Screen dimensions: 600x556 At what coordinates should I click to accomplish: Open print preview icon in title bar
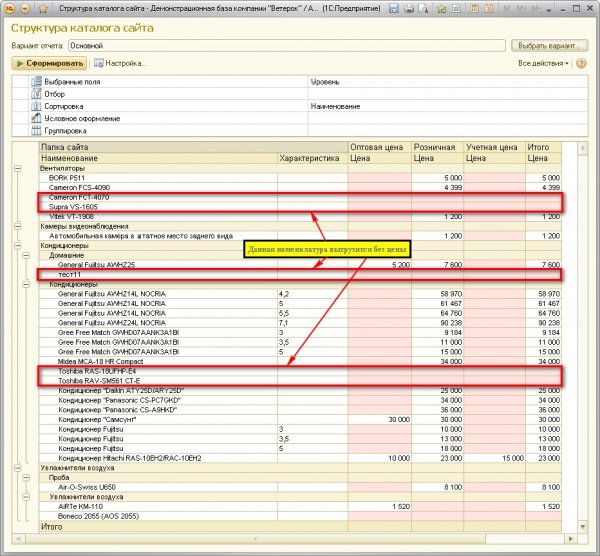coord(421,8)
